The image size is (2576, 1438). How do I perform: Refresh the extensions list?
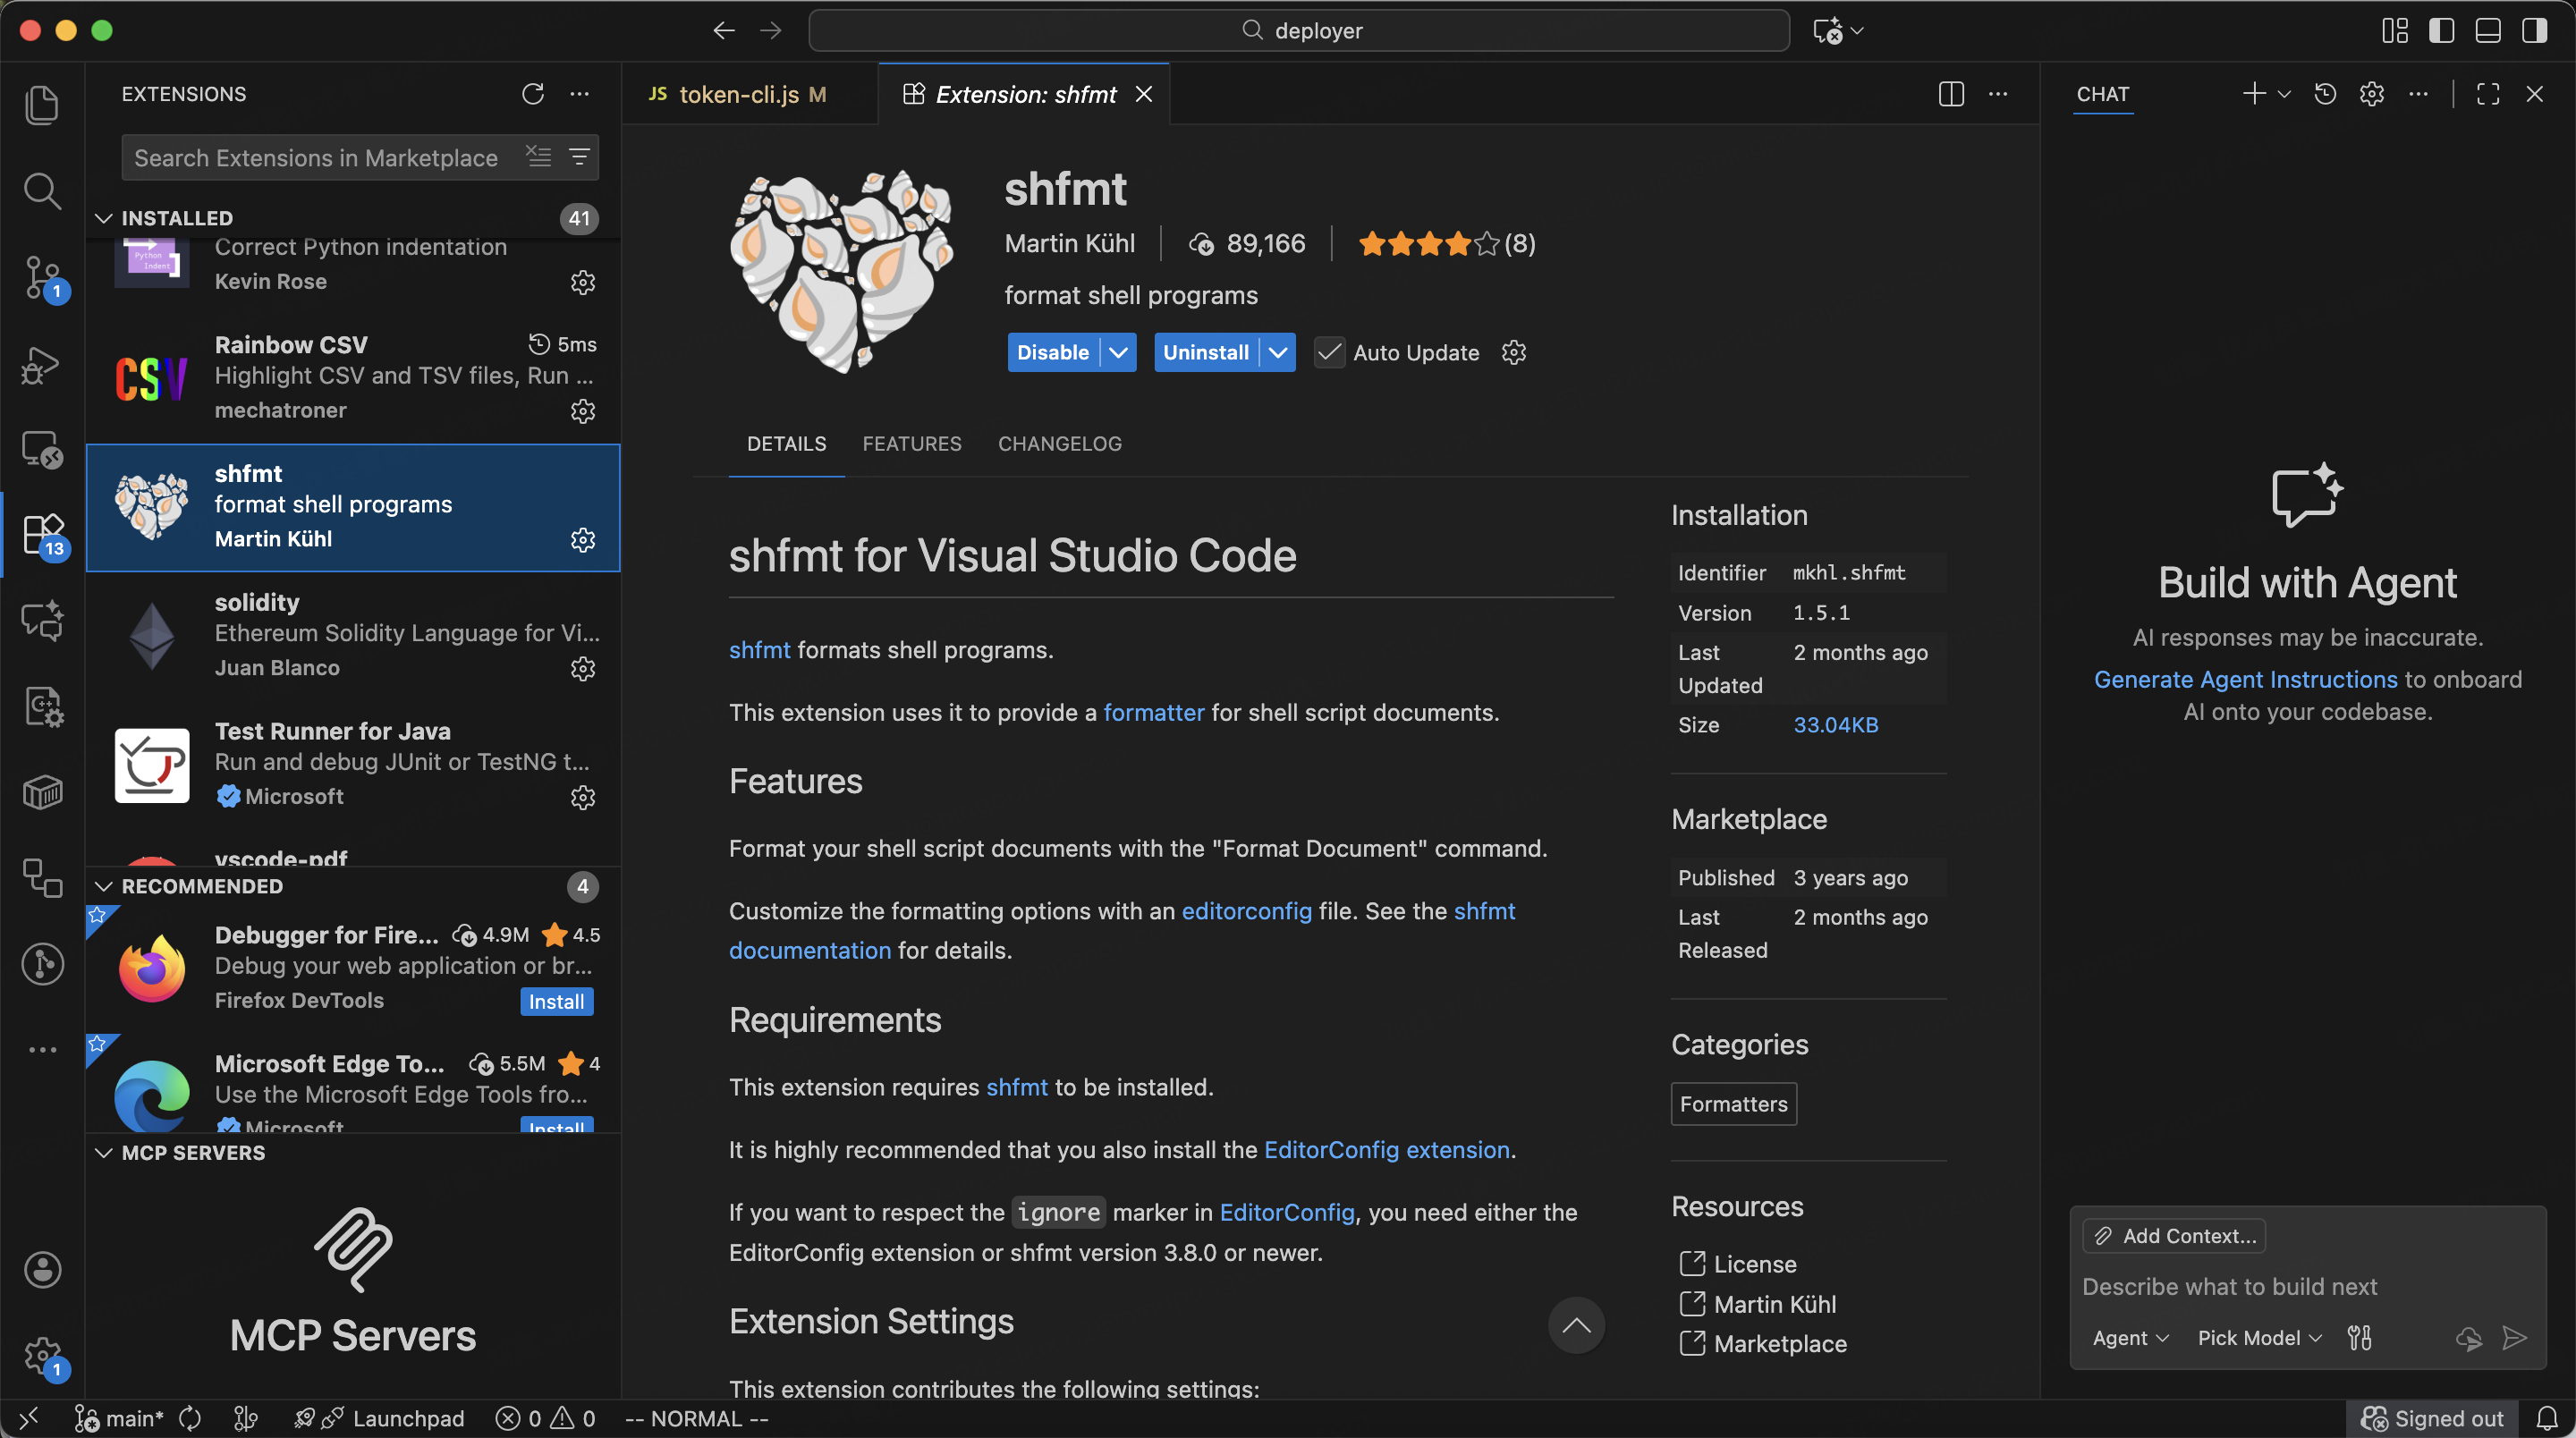532,94
